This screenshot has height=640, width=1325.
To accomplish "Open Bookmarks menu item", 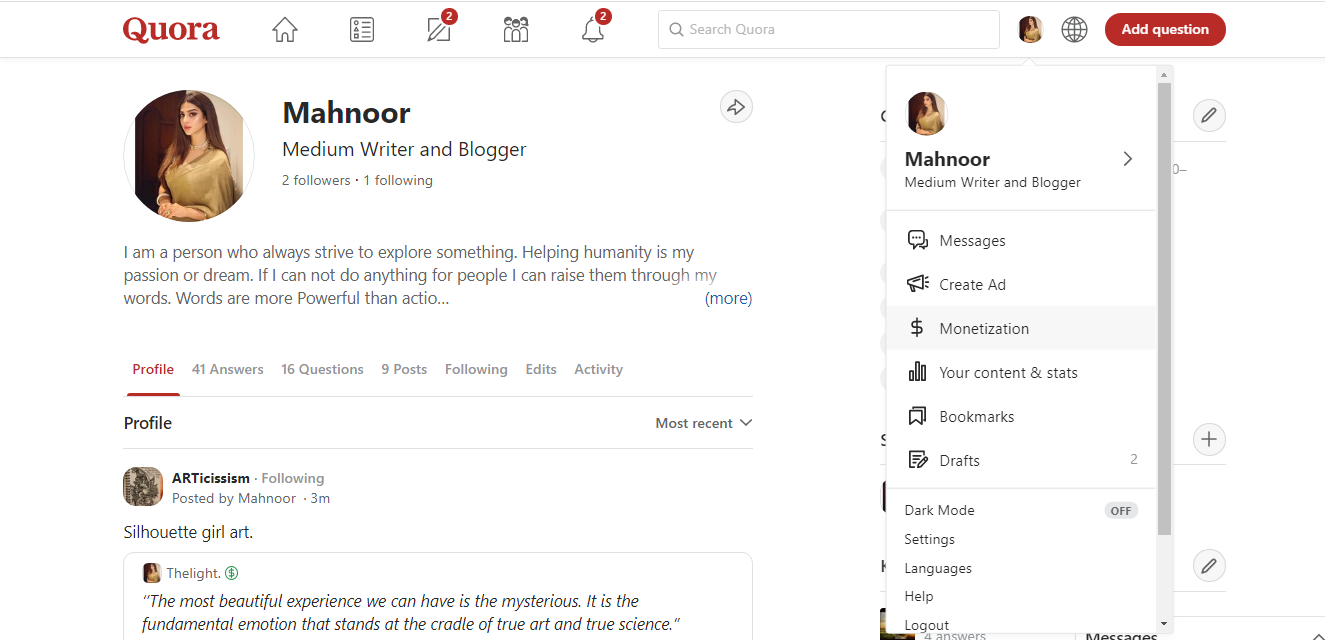I will point(1021,416).
